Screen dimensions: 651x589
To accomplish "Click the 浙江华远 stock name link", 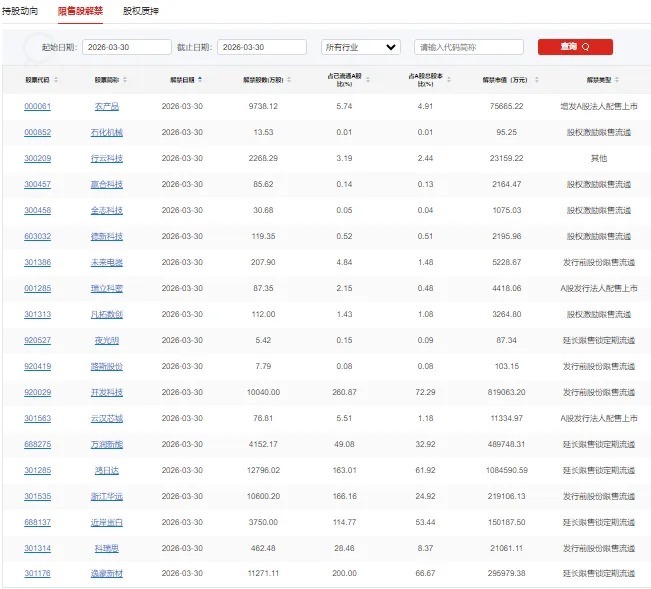I will (x=108, y=496).
